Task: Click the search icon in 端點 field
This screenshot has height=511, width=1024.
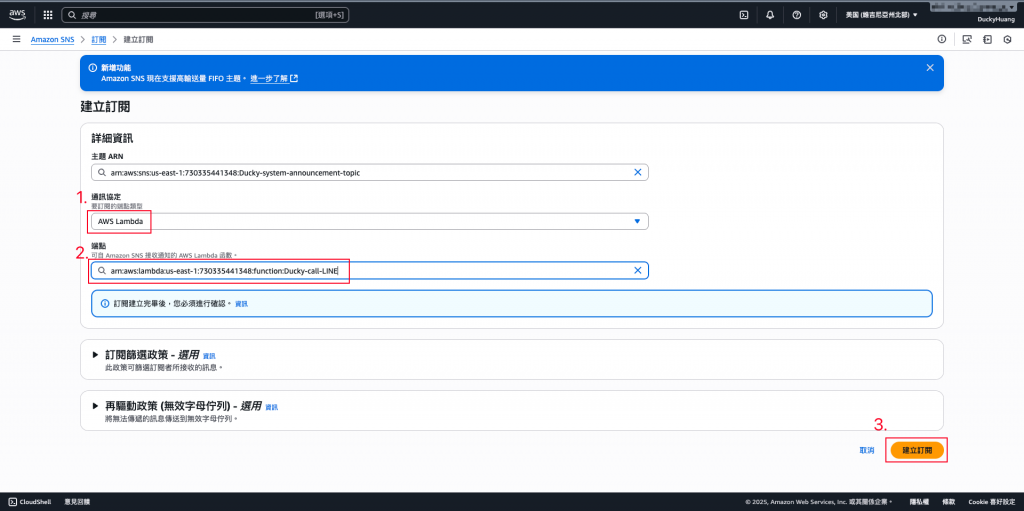Action: [101, 271]
